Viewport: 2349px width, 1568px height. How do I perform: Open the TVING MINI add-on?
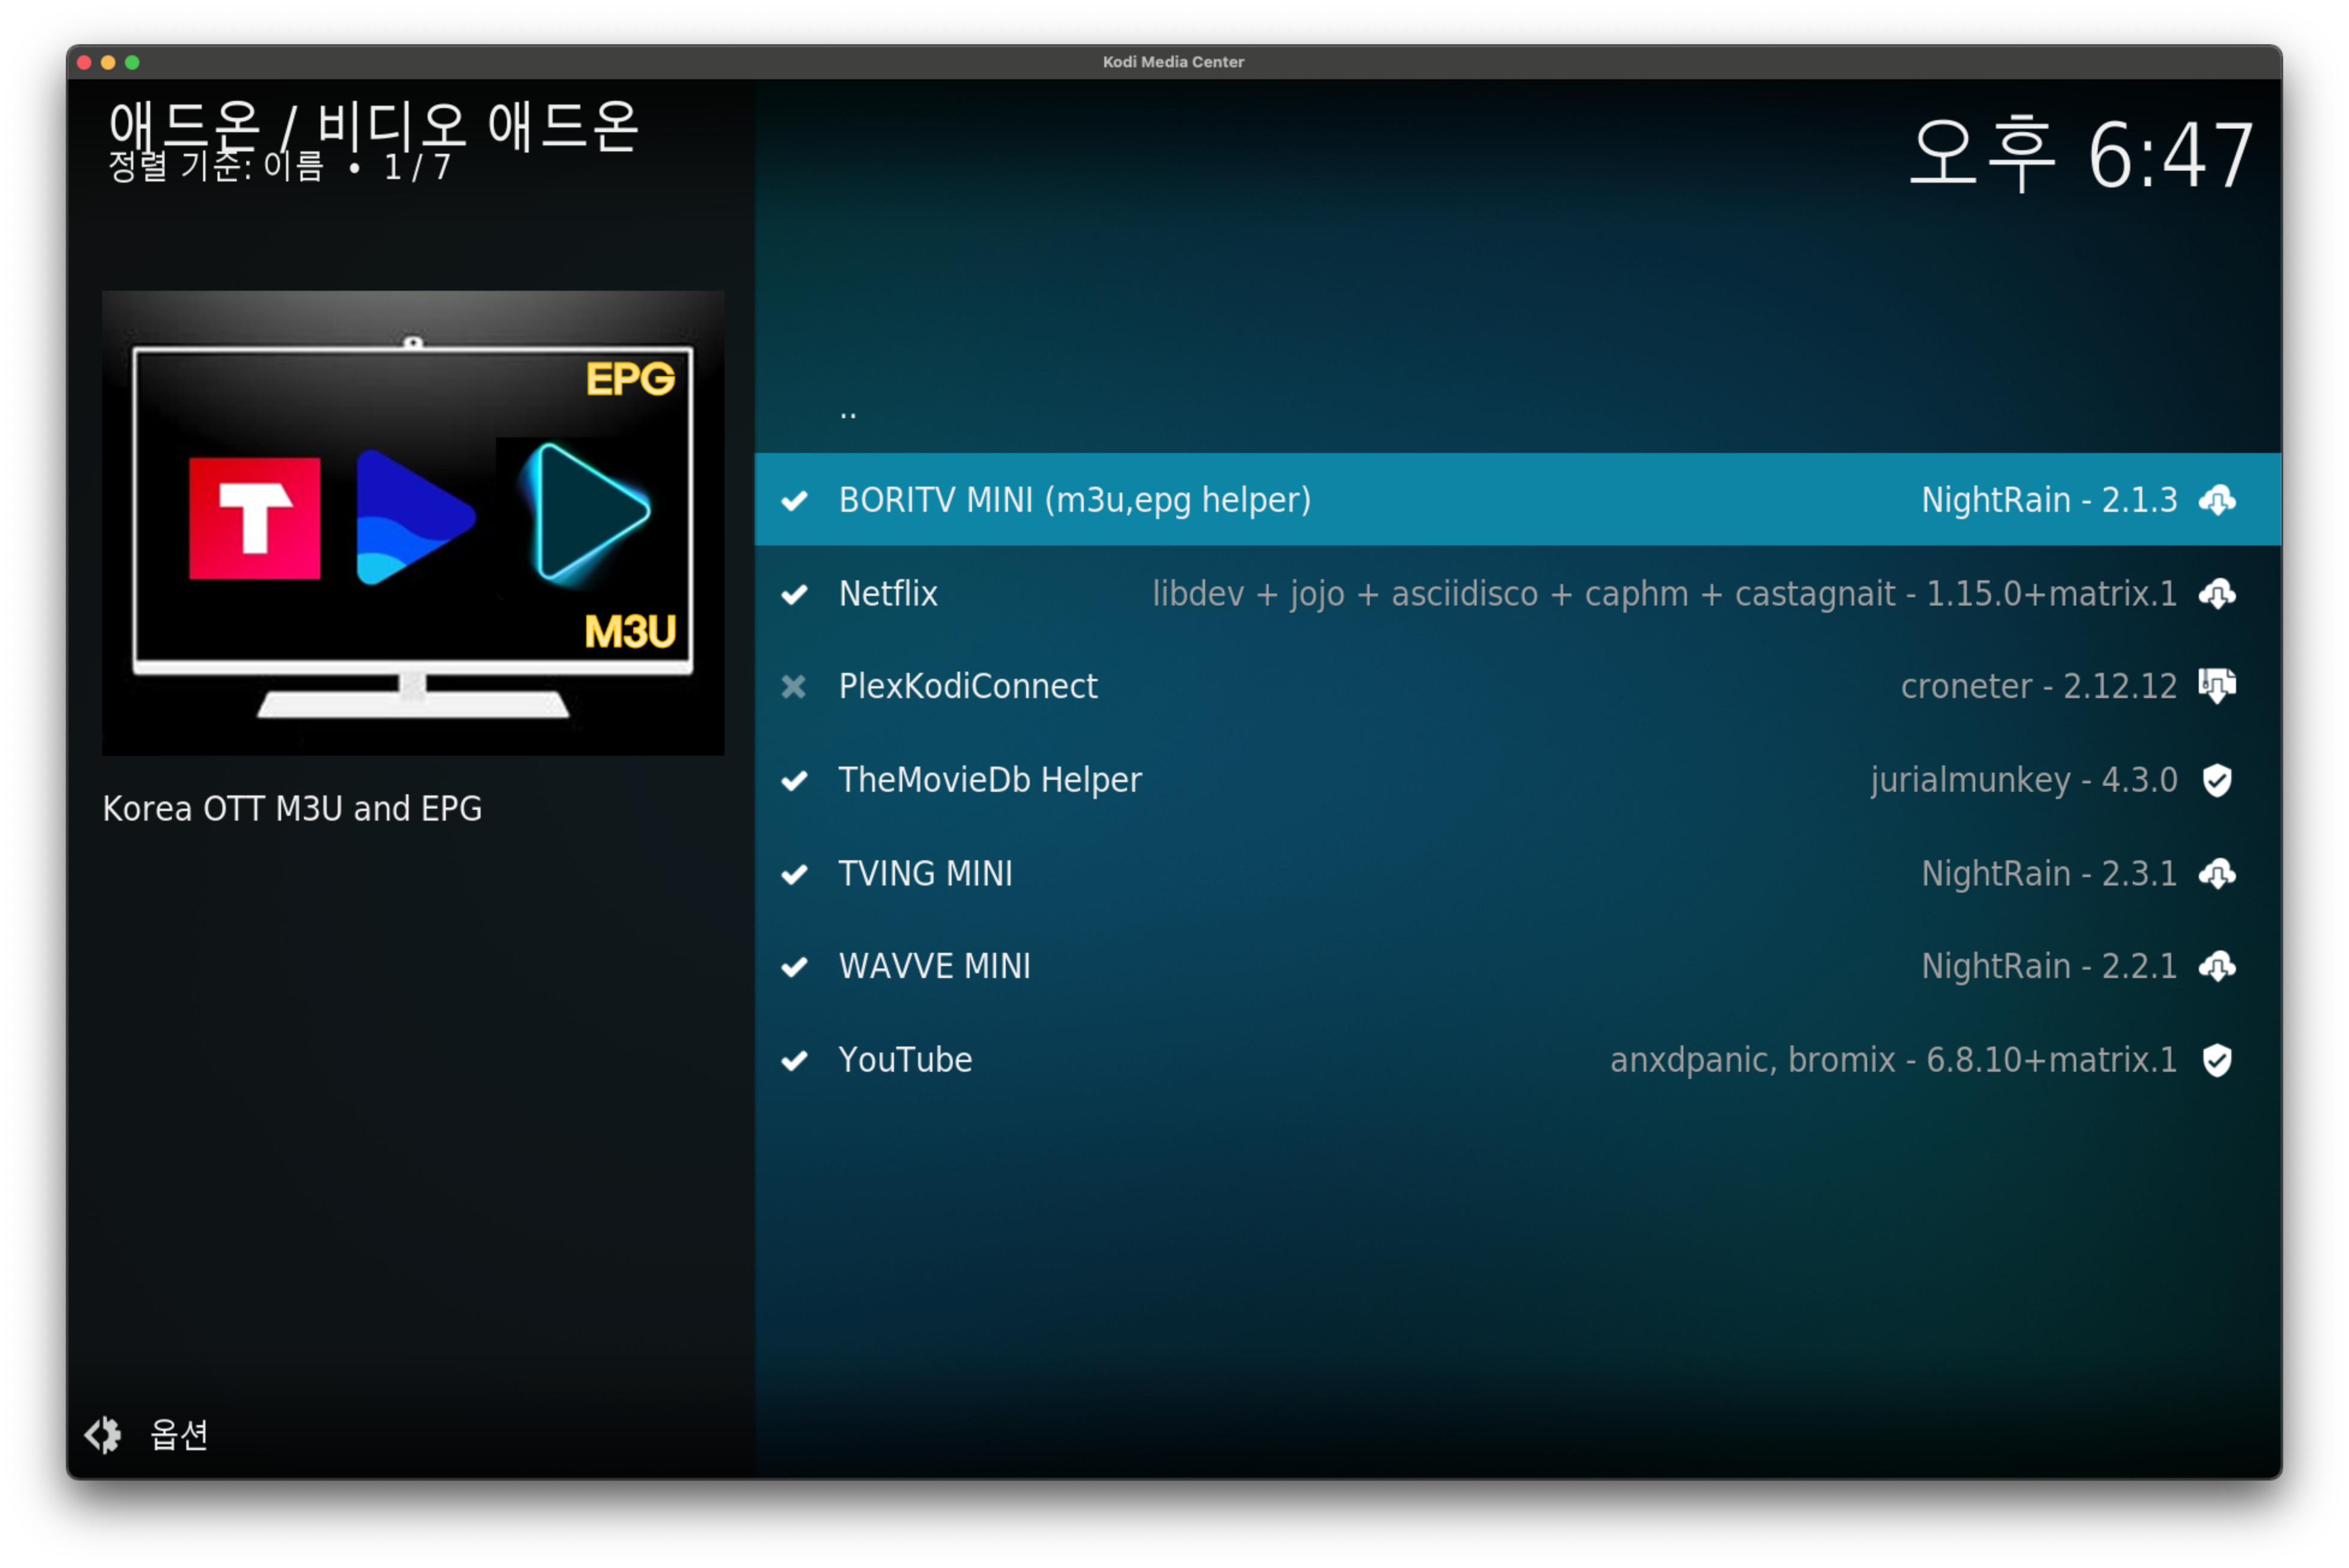[925, 874]
